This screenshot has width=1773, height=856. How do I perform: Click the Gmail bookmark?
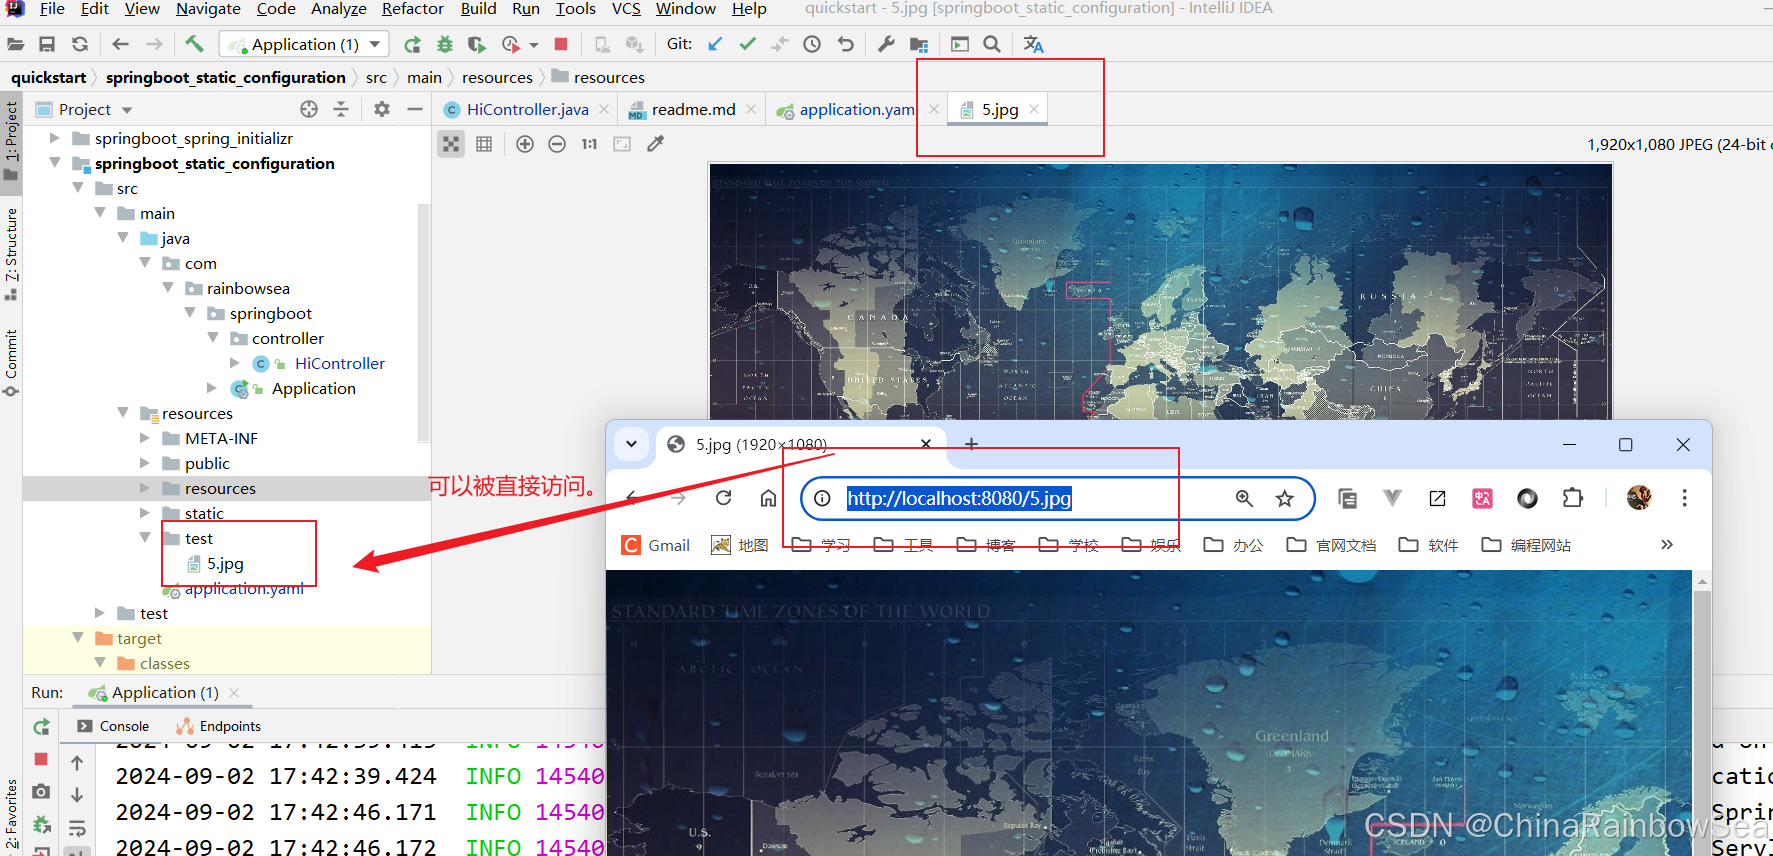tap(656, 545)
